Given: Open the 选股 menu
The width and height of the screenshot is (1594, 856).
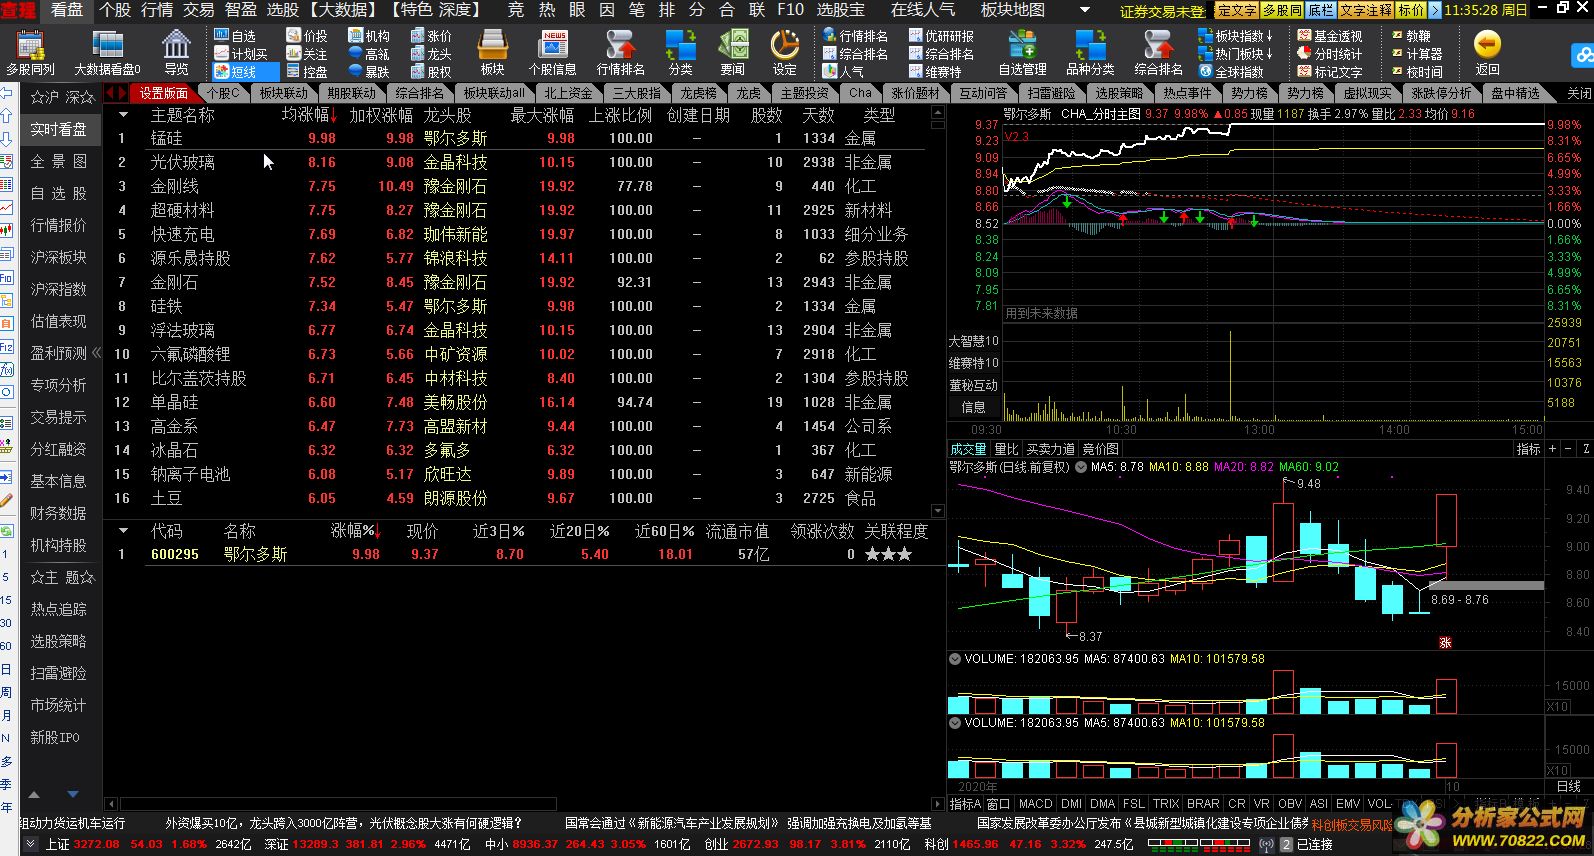Looking at the screenshot, I should tap(283, 10).
